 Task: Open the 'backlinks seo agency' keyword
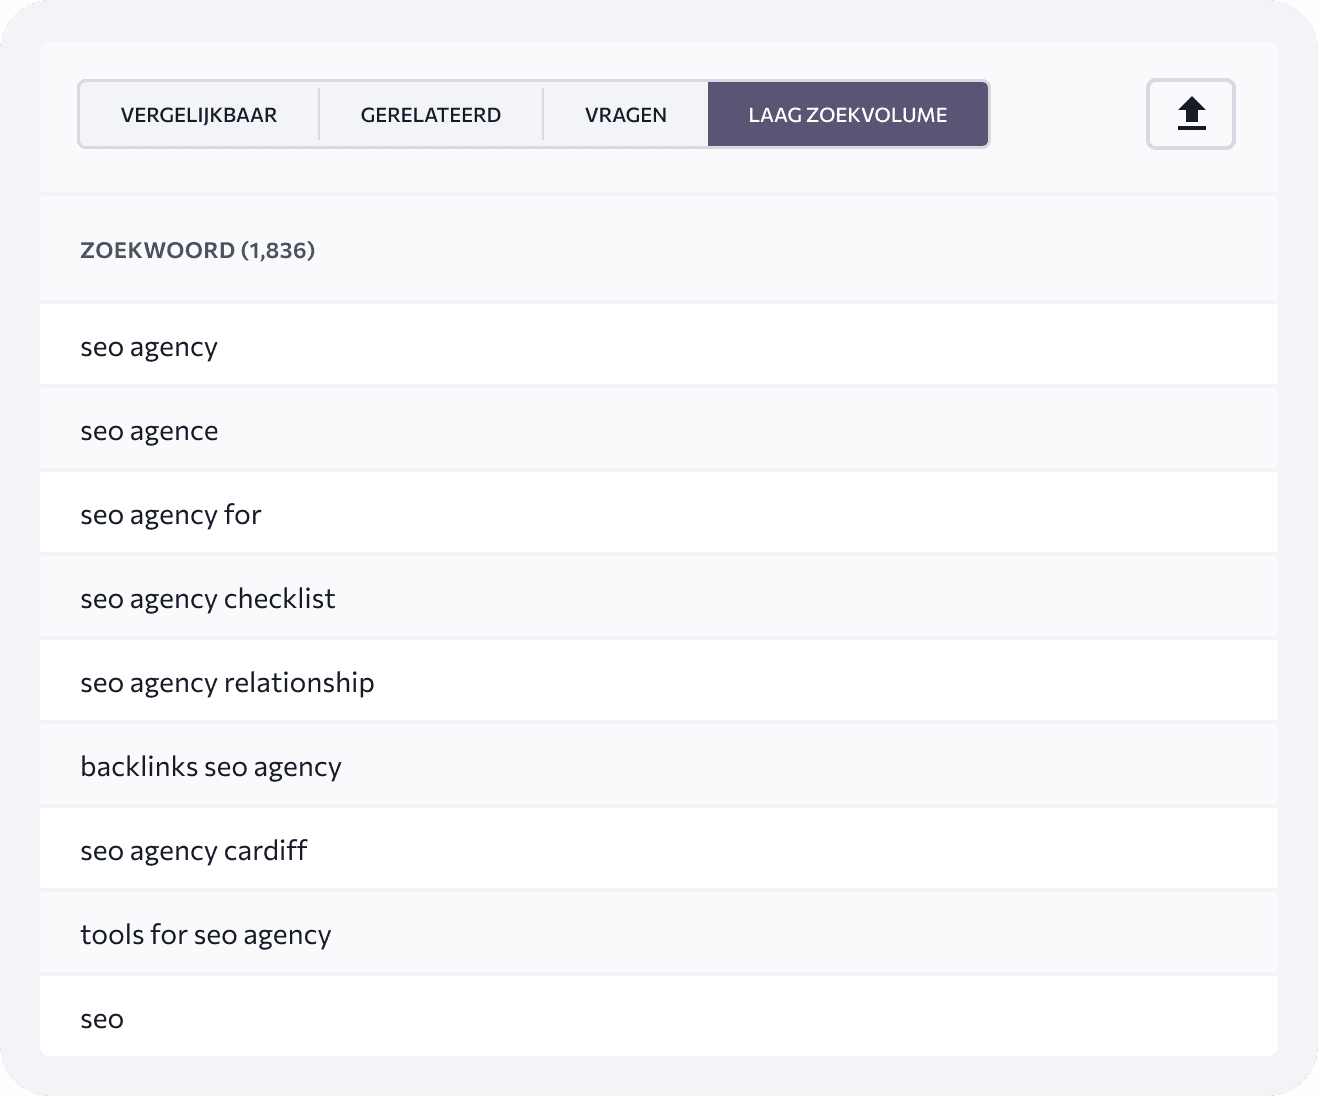click(659, 766)
